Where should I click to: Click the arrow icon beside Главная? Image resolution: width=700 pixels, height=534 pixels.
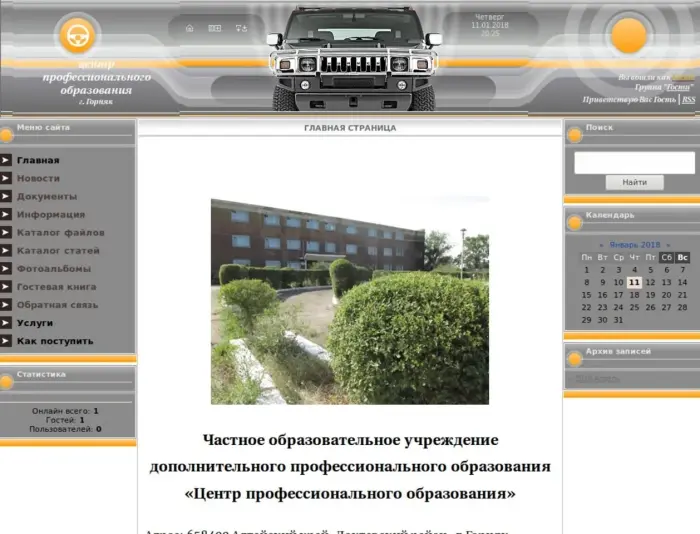click(x=6, y=160)
